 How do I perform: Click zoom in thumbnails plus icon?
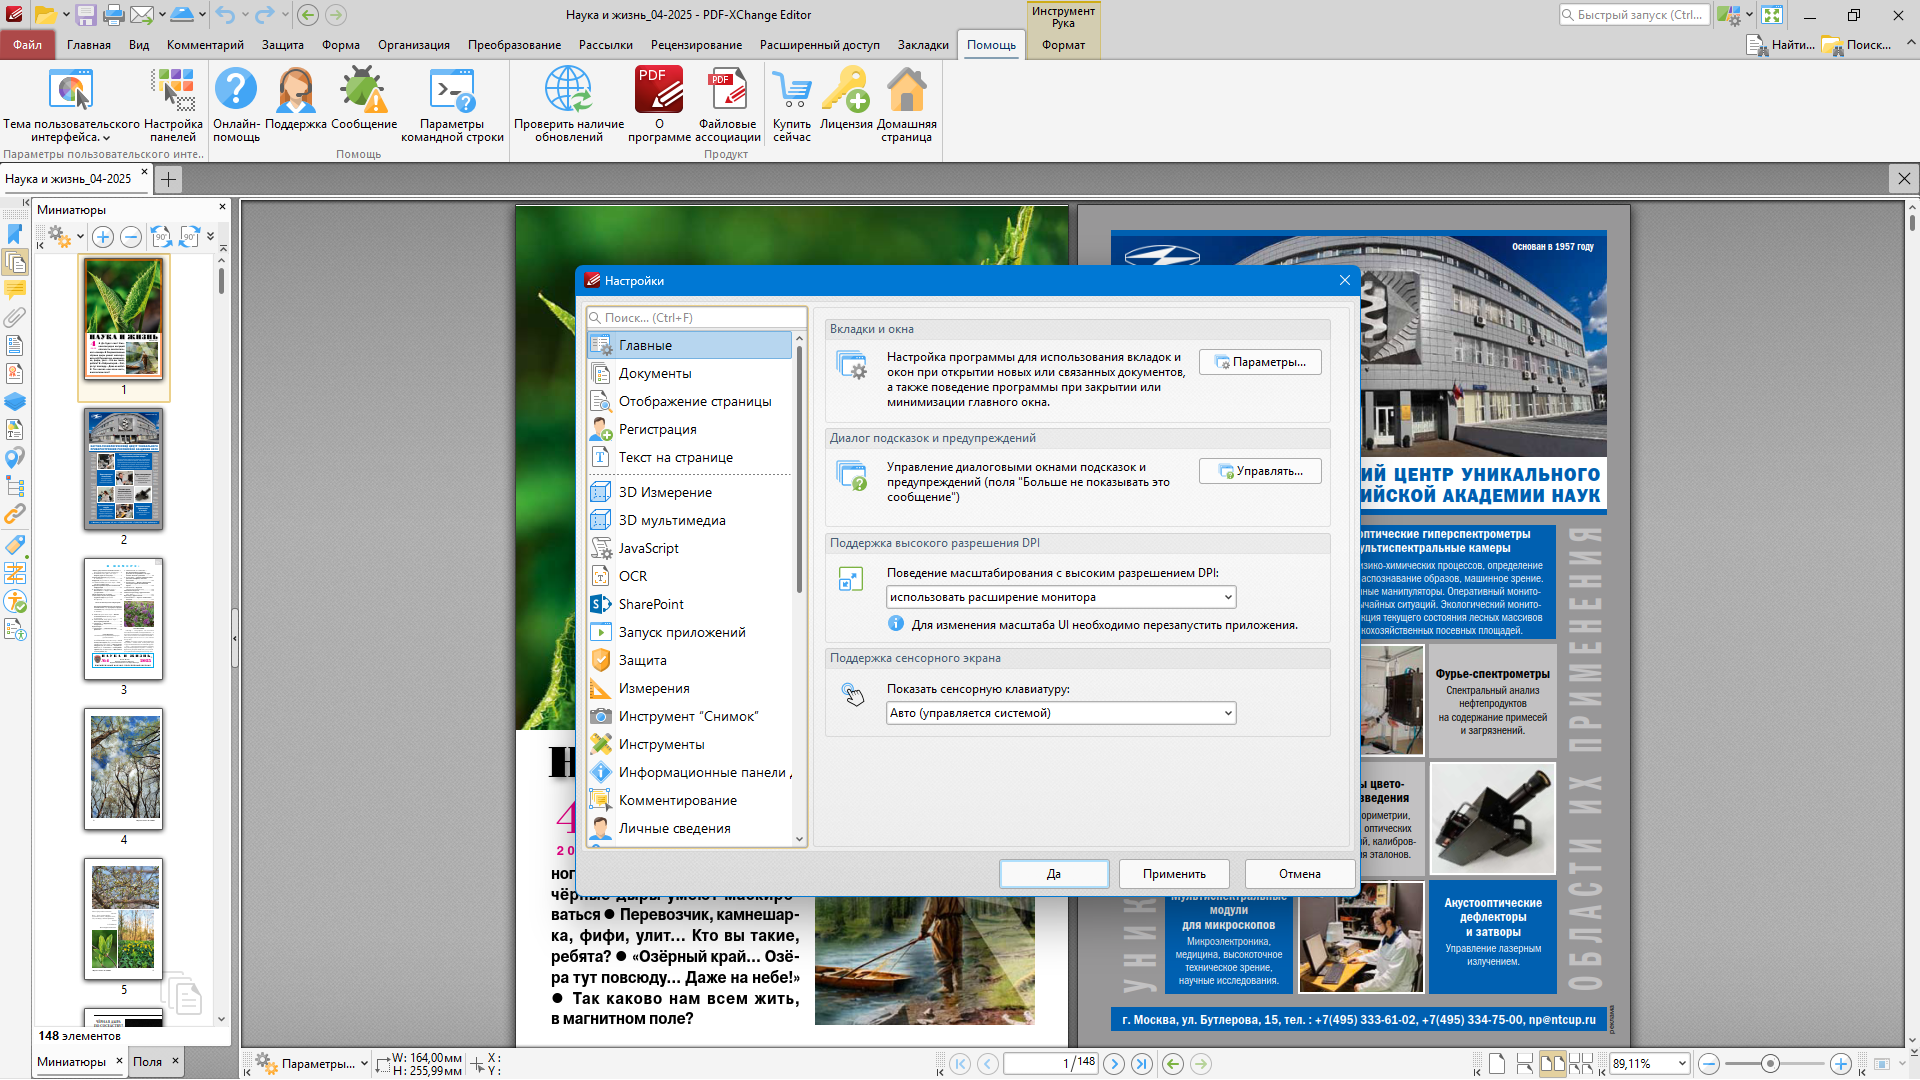coord(103,237)
